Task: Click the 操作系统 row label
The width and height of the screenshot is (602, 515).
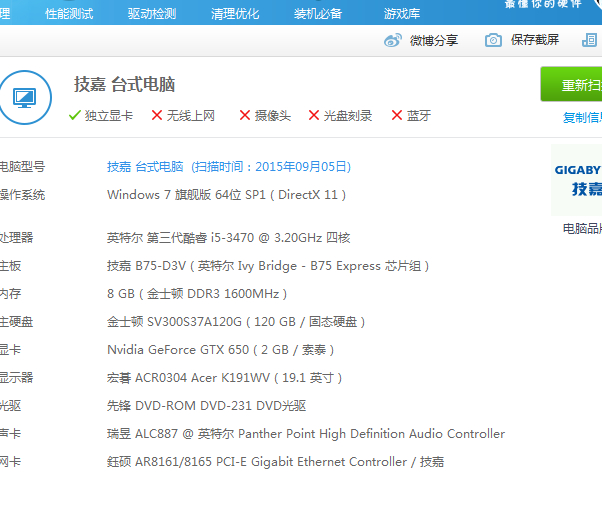Action: (22, 195)
